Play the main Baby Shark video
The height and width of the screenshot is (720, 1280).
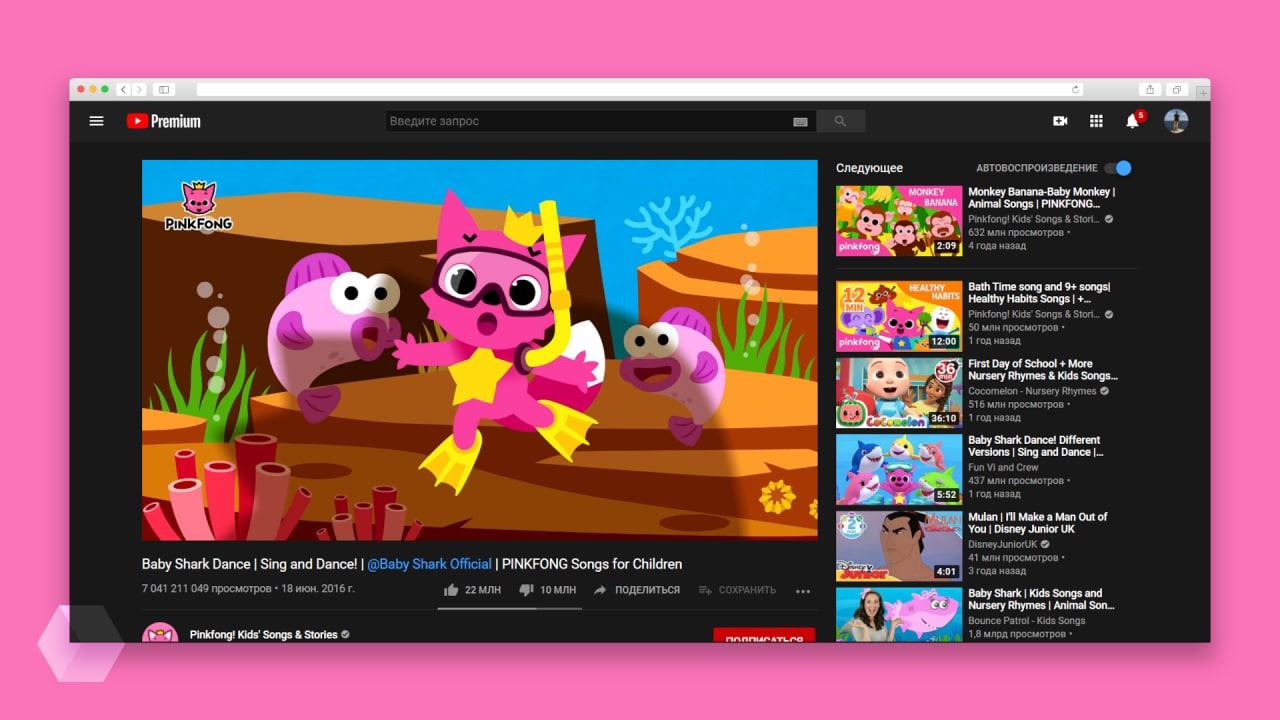[x=479, y=350]
